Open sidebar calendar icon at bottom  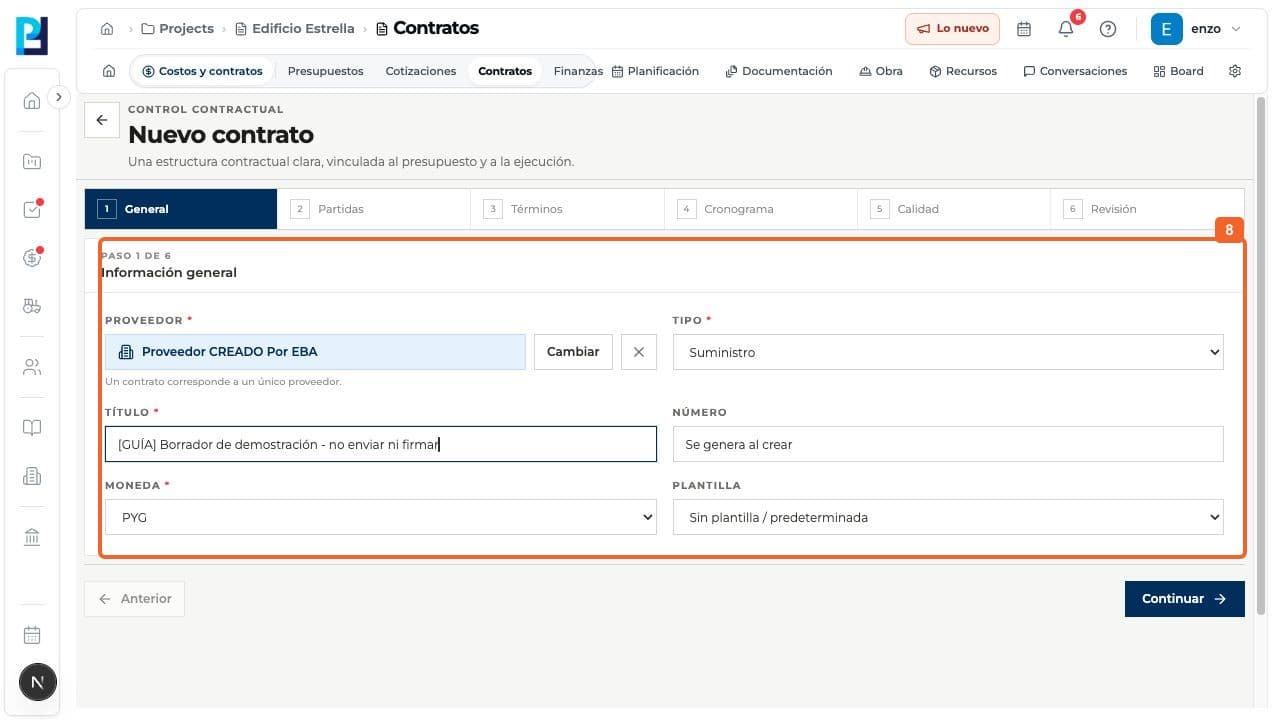32,635
